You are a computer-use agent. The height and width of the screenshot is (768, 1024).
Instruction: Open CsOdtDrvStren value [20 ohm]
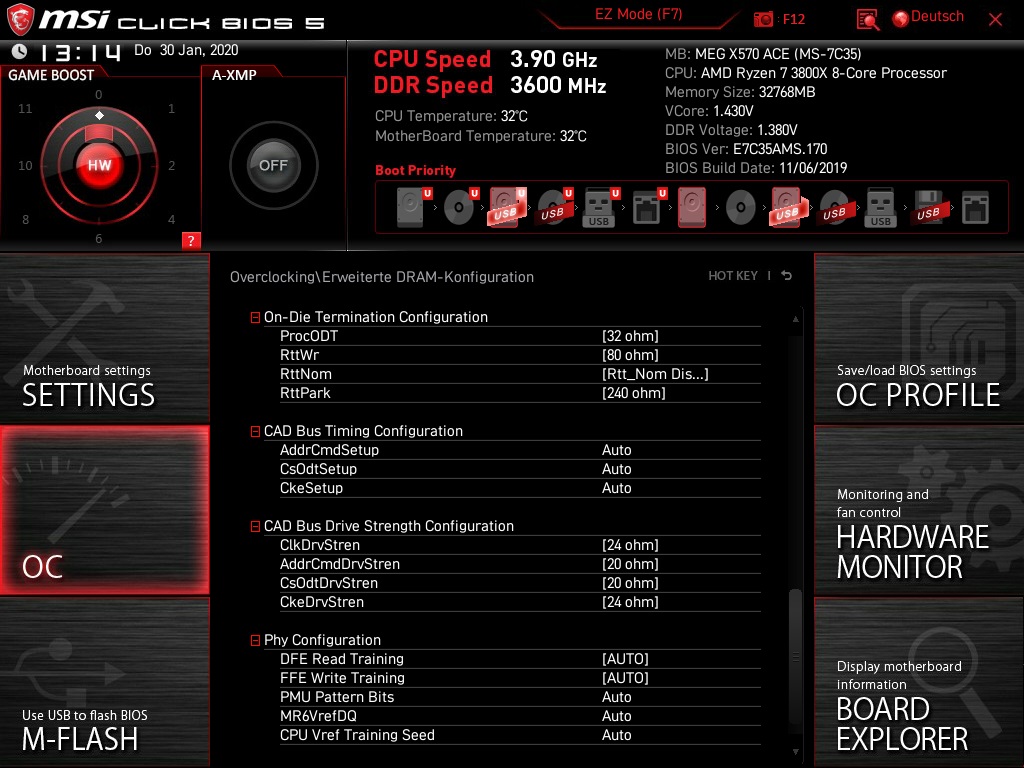pyautogui.click(x=630, y=583)
